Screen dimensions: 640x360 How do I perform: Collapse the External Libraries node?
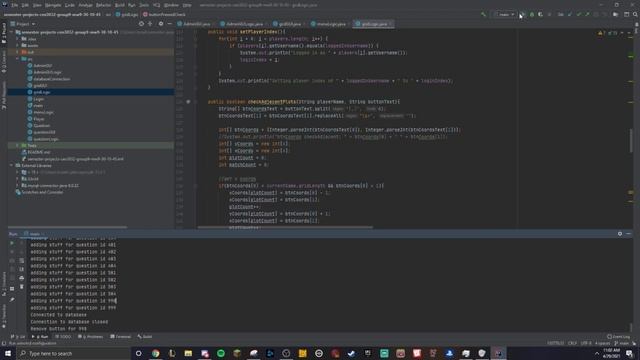[11, 165]
